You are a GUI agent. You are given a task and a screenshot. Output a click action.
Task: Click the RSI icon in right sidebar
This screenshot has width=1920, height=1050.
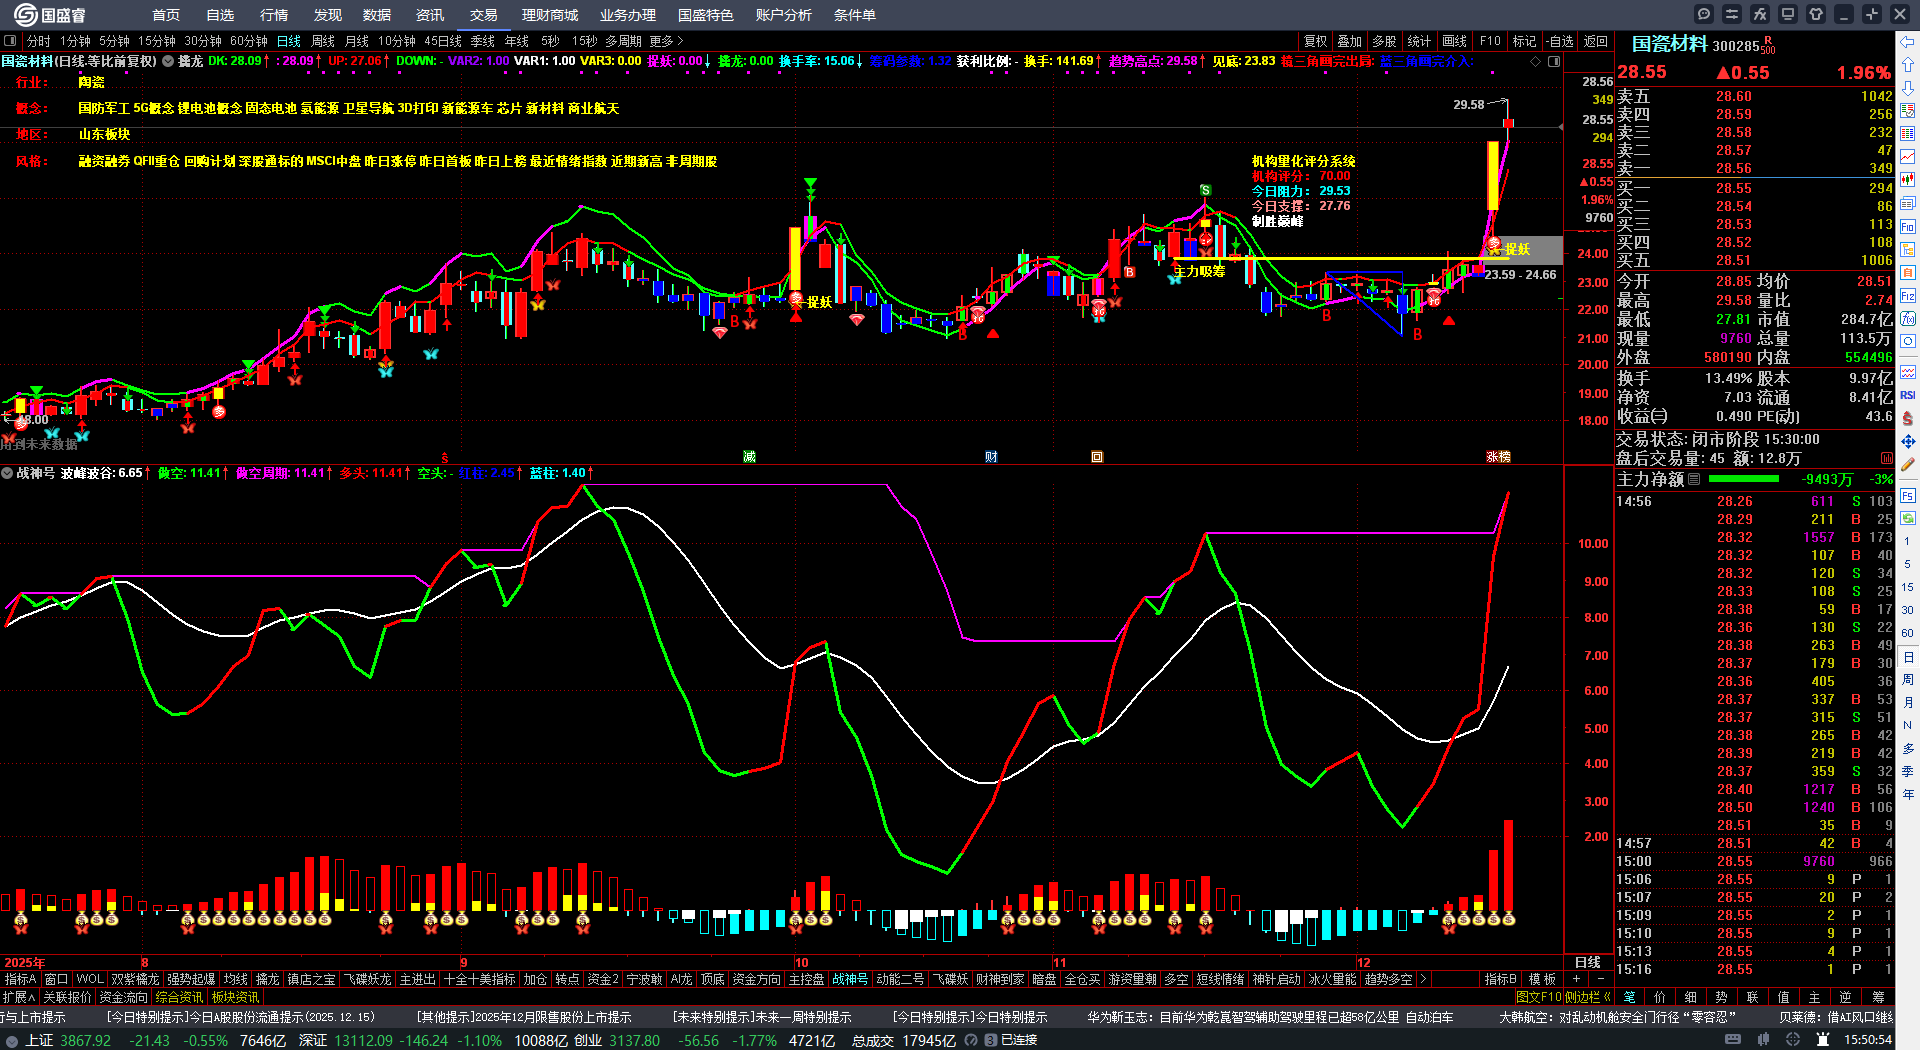[1908, 395]
